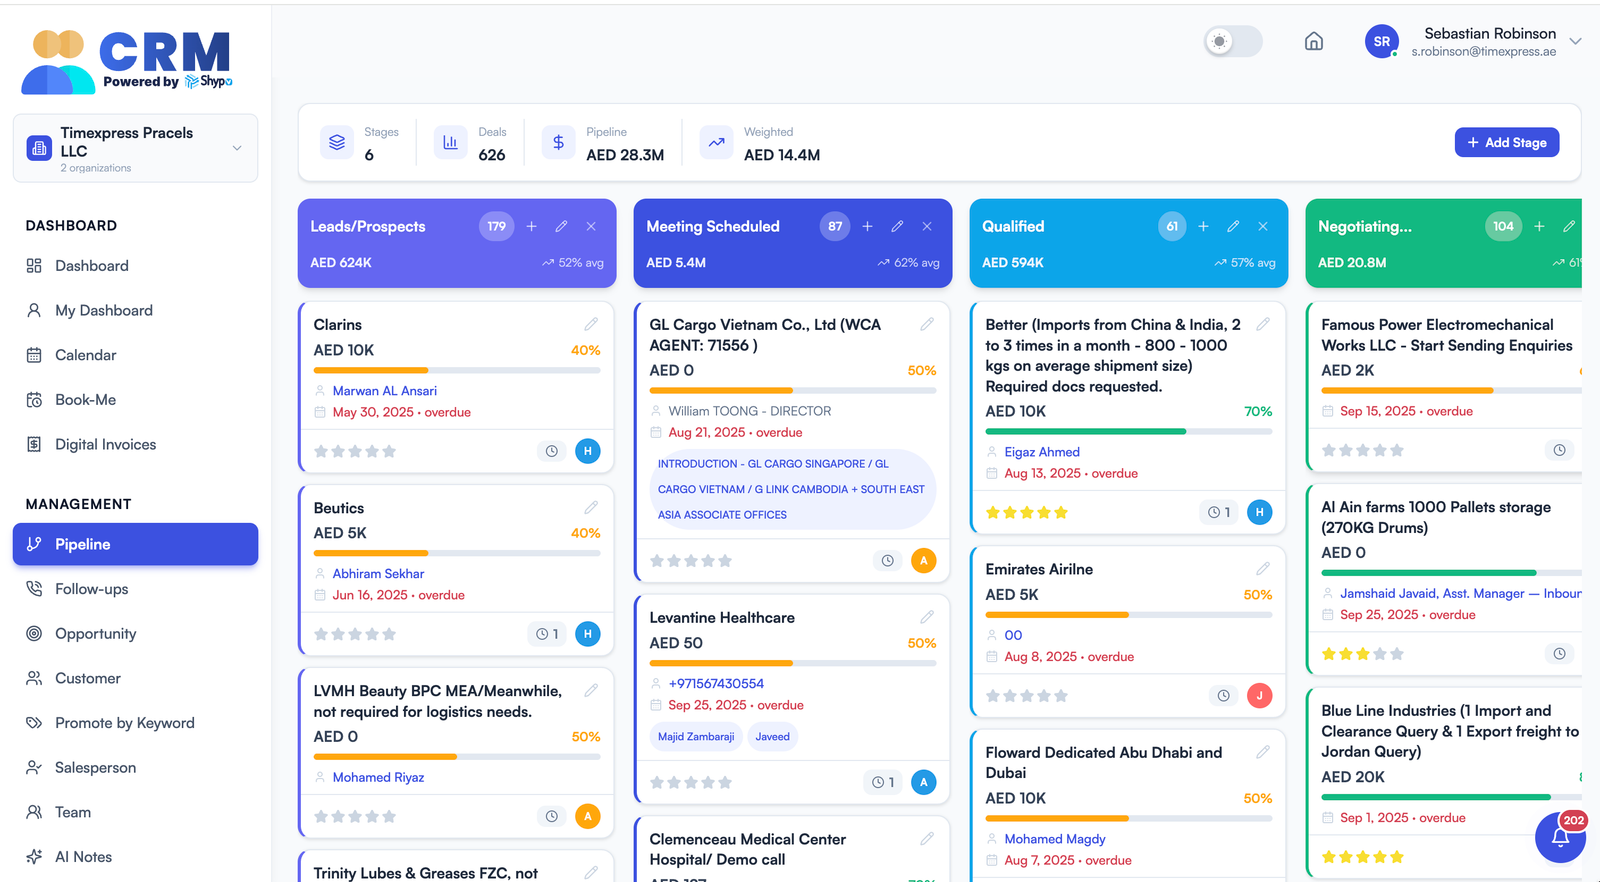Click the H owner avatar on Clarins card
The height and width of the screenshot is (882, 1600).
[x=588, y=451]
